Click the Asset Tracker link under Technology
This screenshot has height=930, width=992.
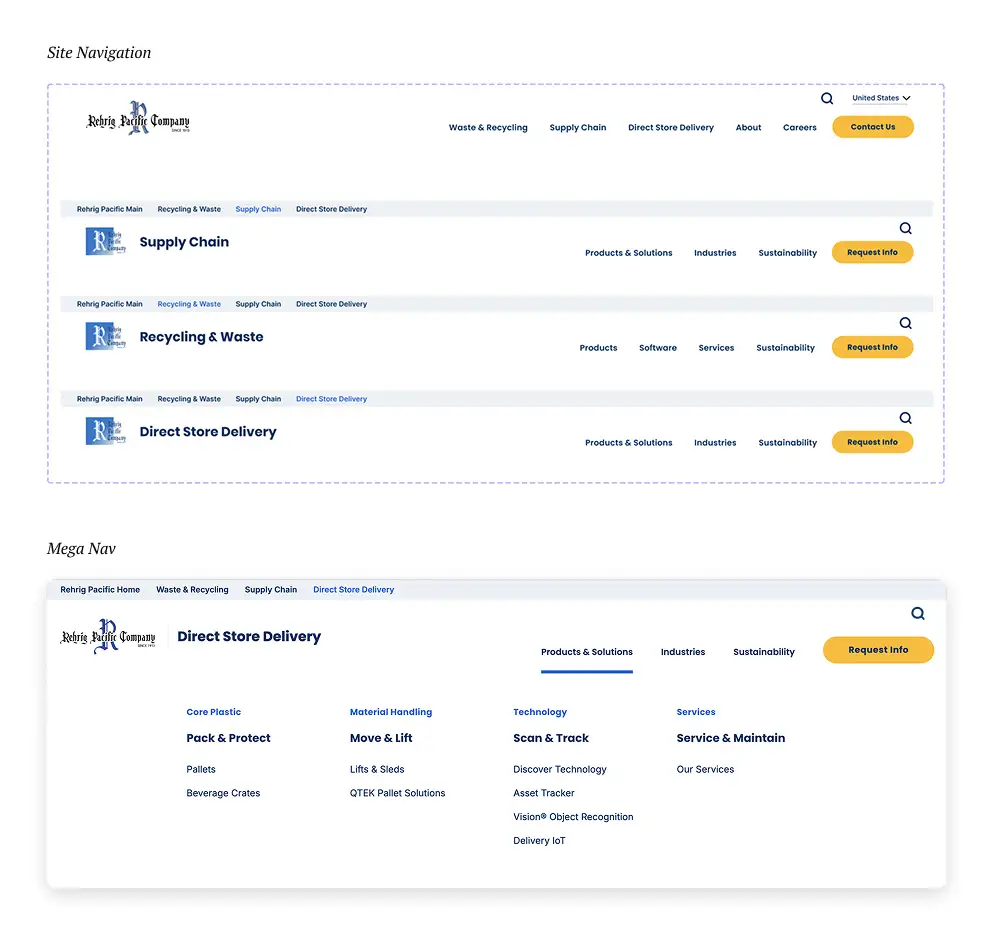[x=543, y=793]
